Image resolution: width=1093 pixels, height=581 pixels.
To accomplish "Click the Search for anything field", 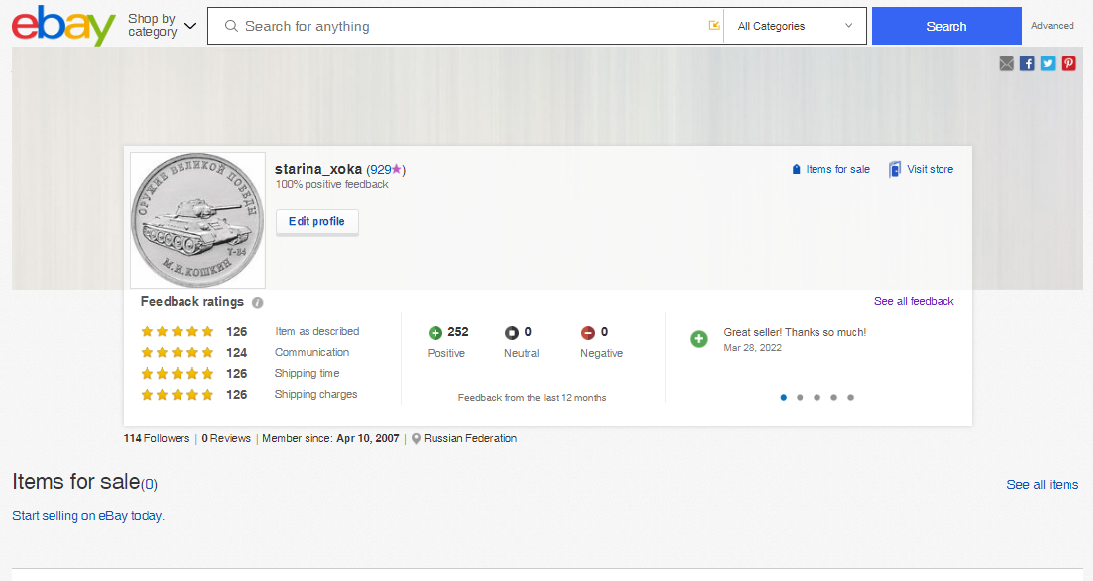I will click(465, 26).
